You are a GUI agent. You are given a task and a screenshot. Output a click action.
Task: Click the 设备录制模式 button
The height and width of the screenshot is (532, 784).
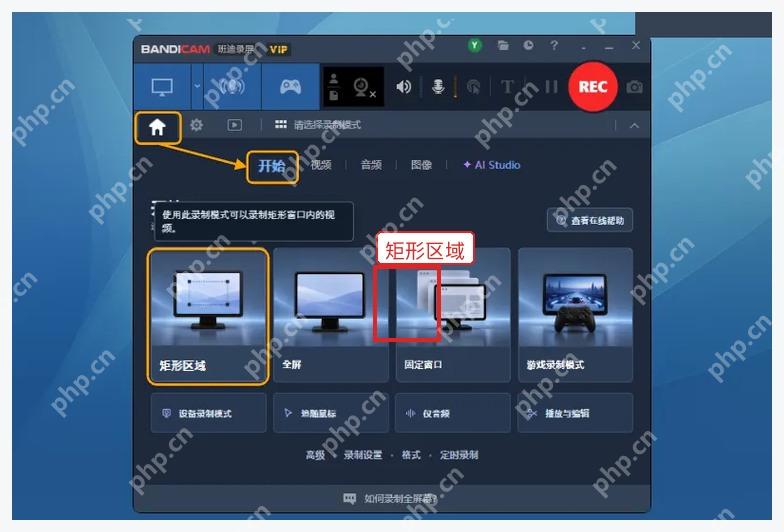(208, 413)
